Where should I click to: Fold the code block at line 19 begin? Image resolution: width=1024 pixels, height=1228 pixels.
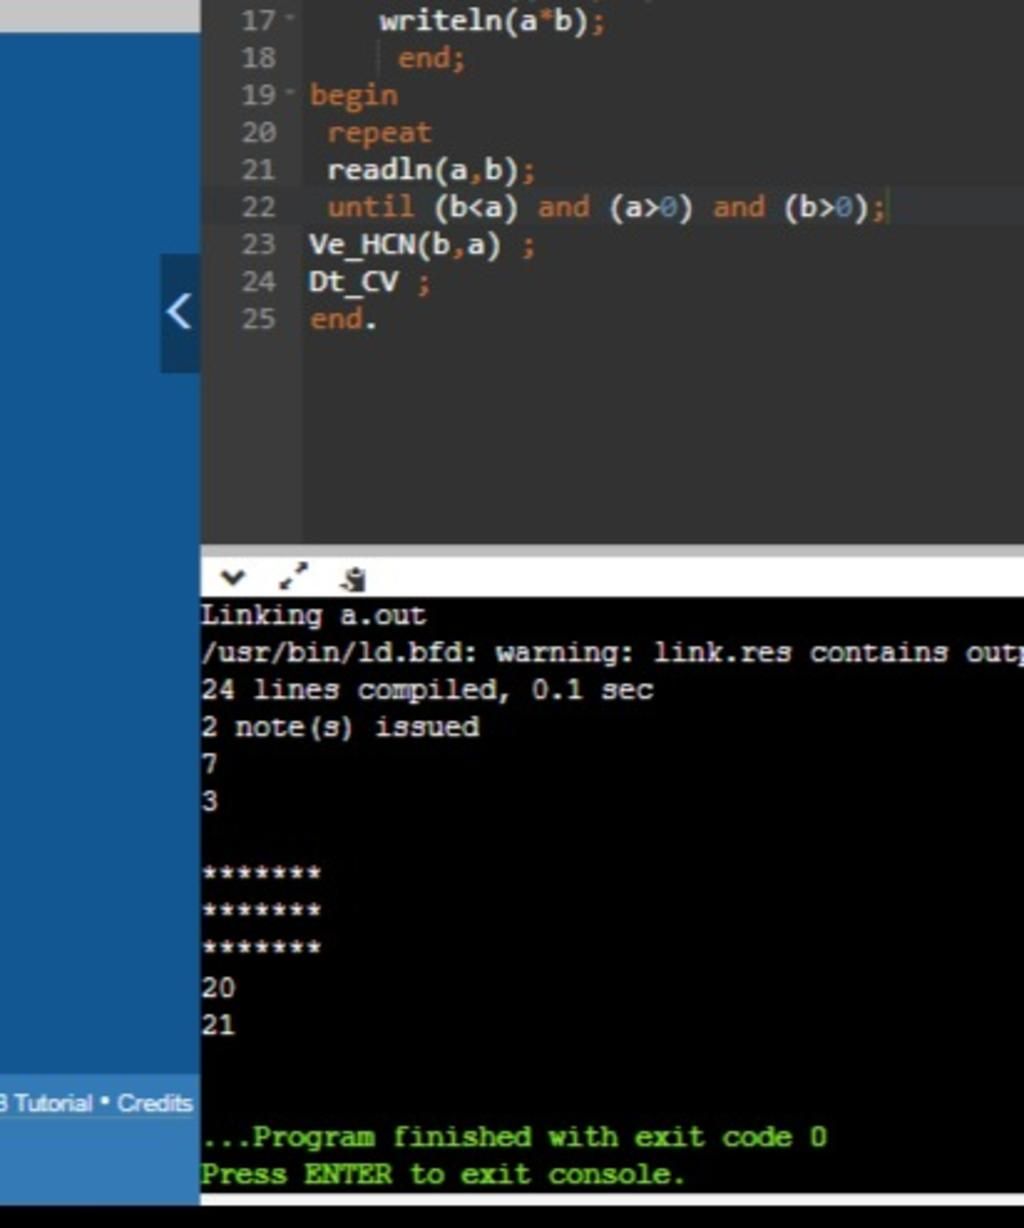pos(290,95)
